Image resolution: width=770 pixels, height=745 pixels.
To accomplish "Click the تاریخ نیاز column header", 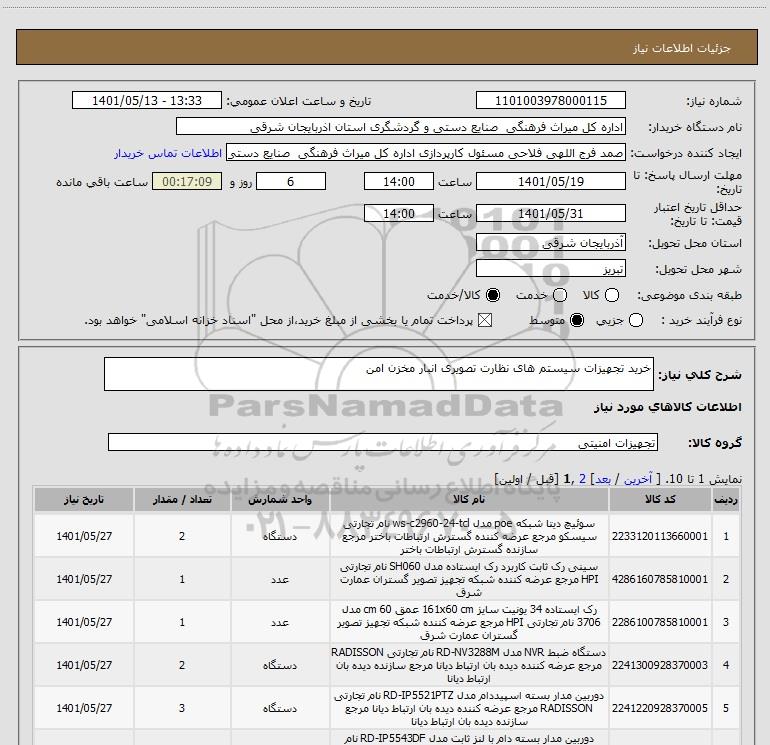I will click(84, 499).
